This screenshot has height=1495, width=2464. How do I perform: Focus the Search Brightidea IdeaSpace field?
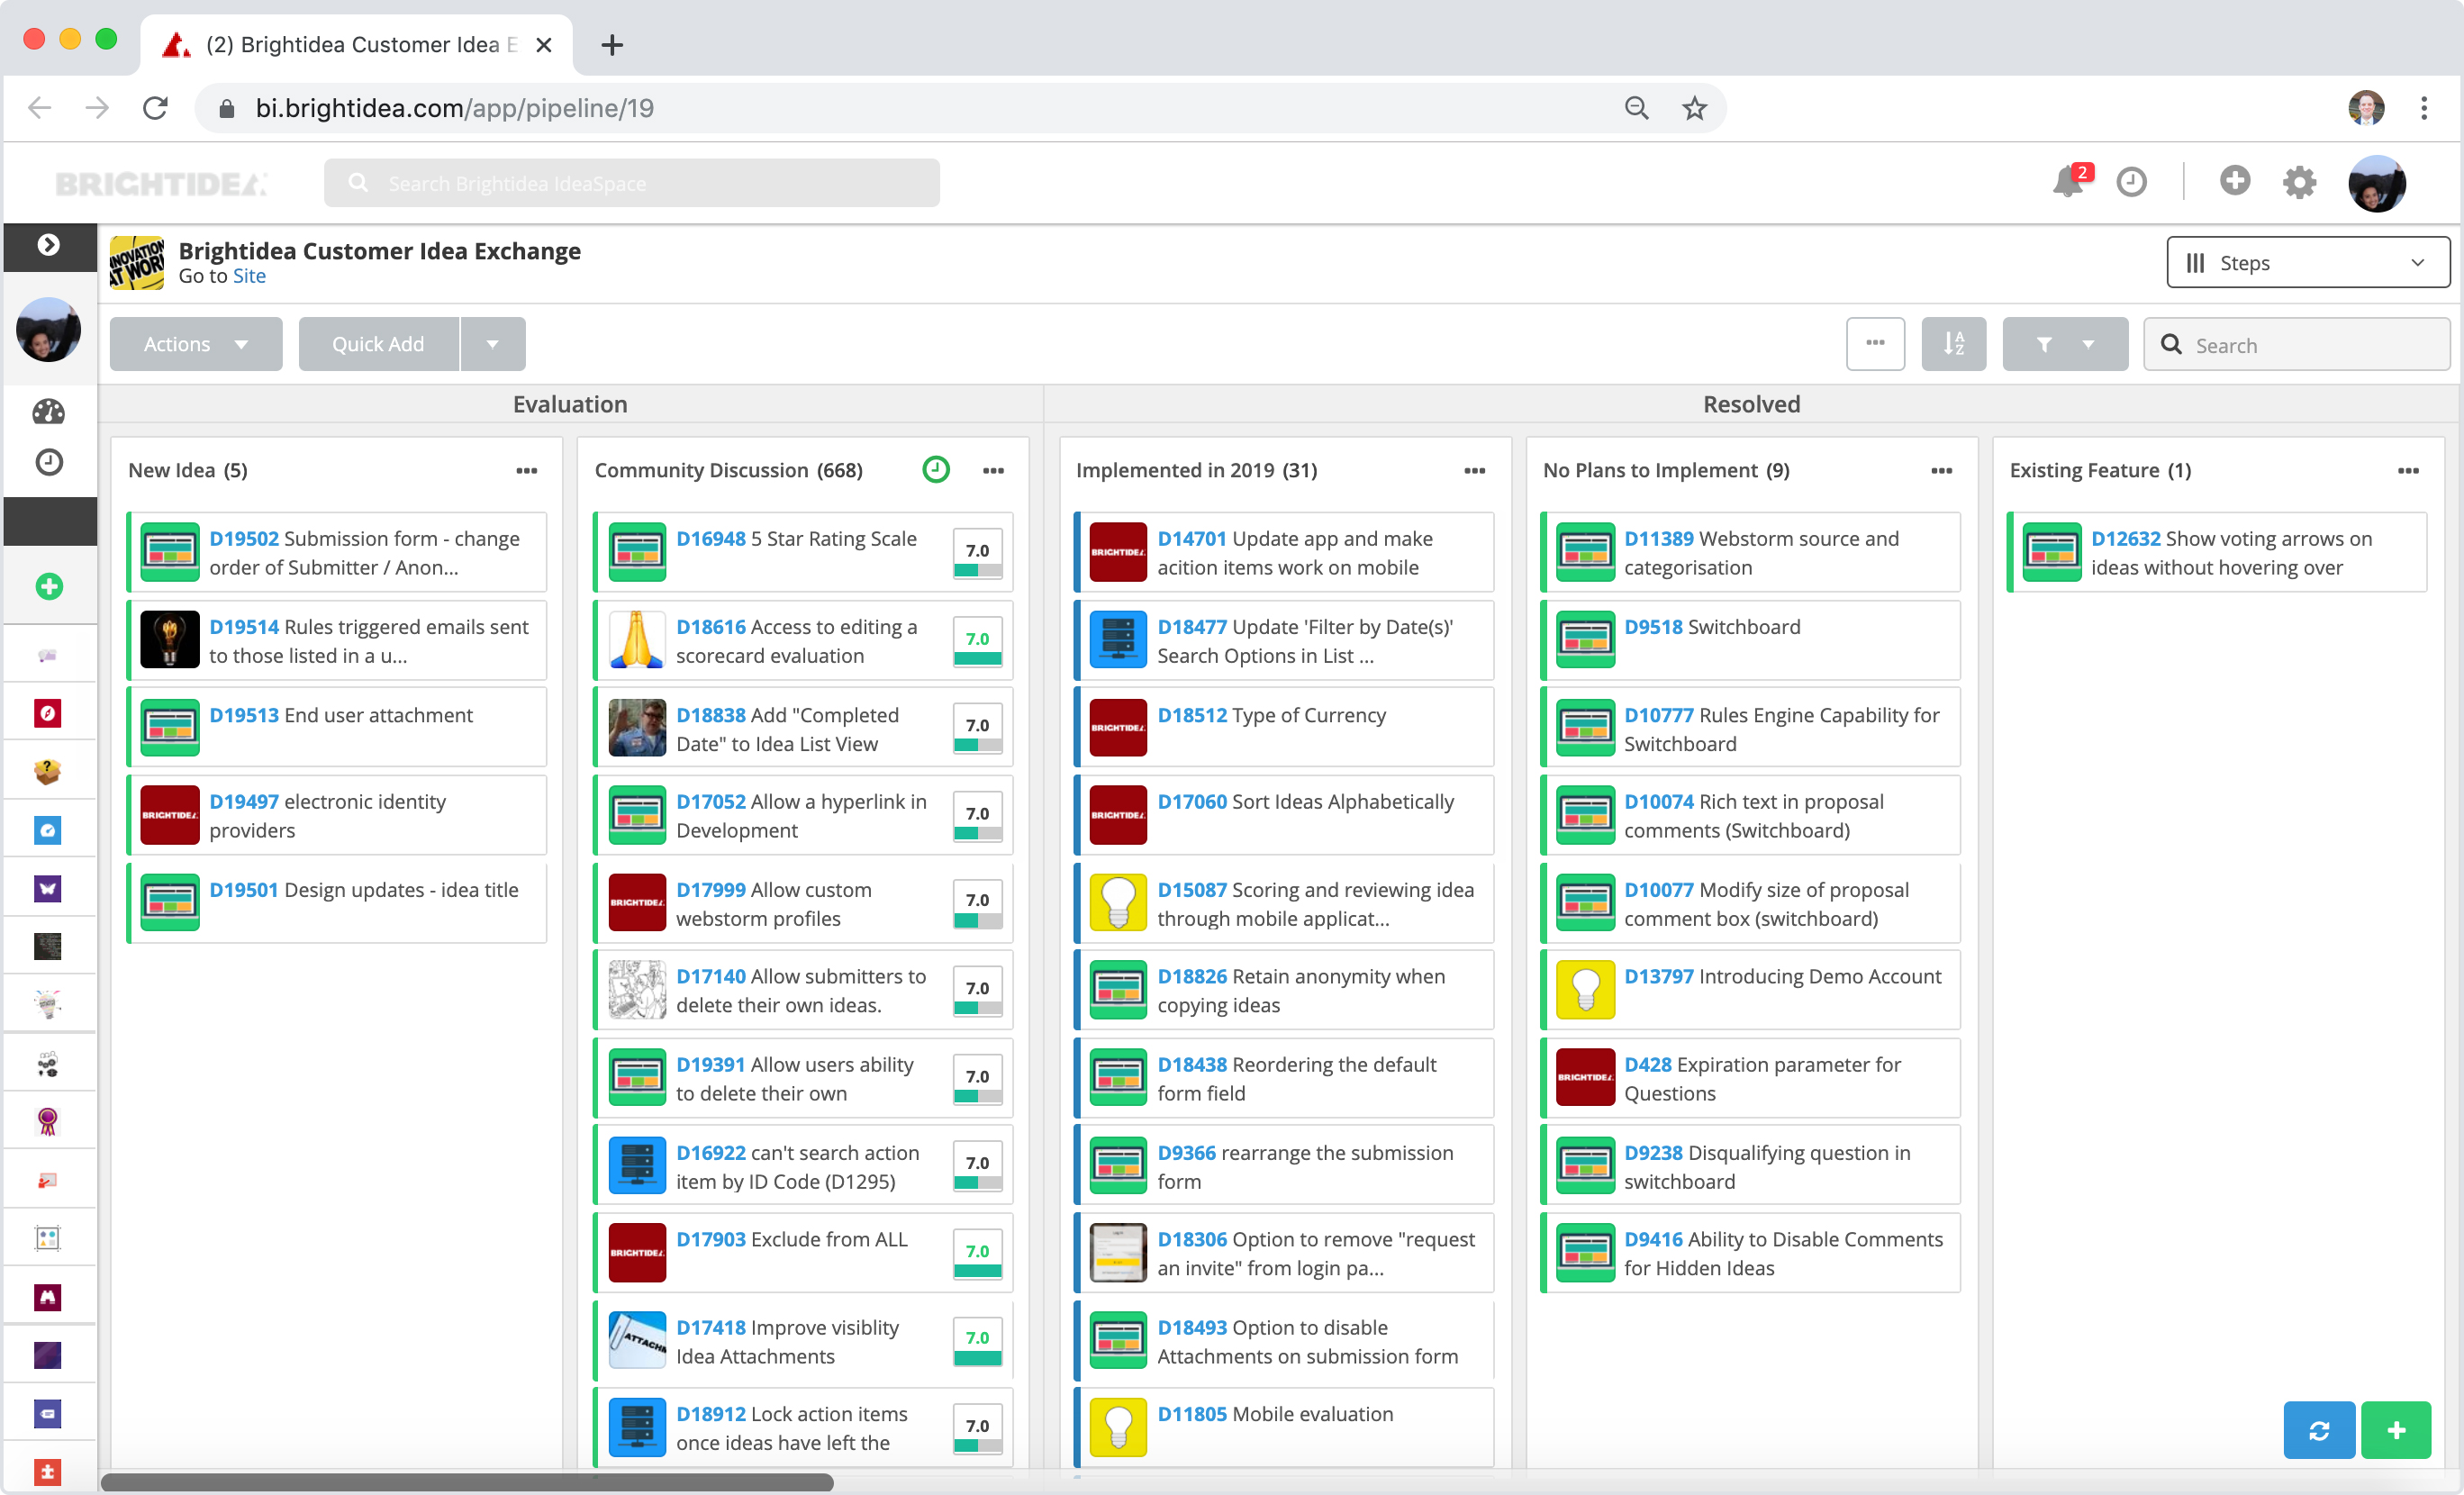632,183
